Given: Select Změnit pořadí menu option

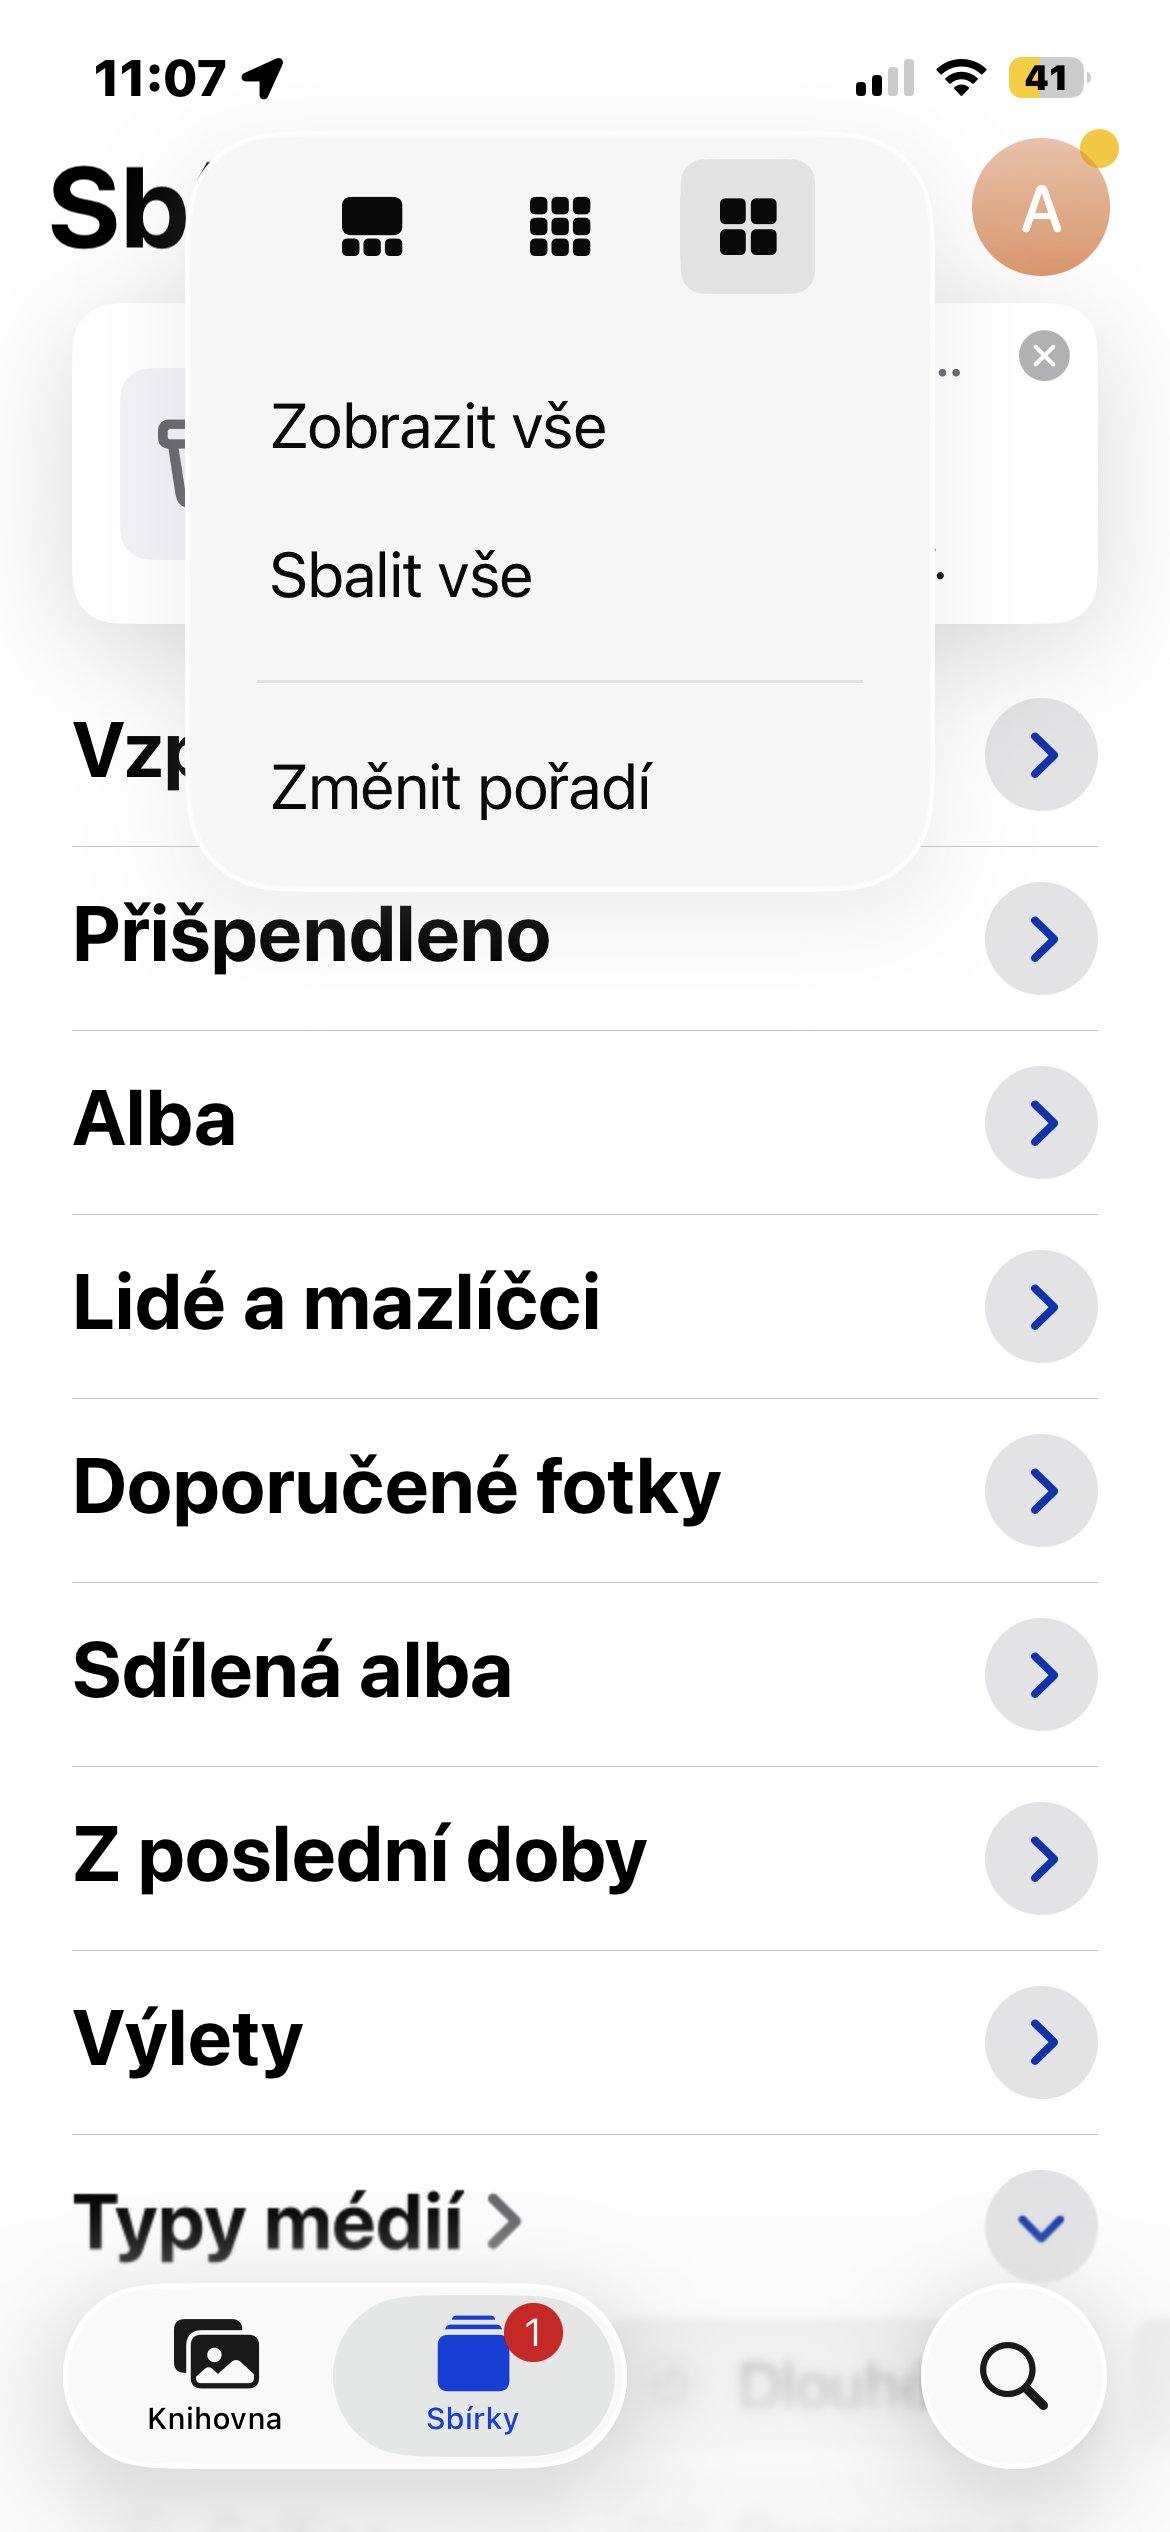Looking at the screenshot, I should (x=460, y=787).
